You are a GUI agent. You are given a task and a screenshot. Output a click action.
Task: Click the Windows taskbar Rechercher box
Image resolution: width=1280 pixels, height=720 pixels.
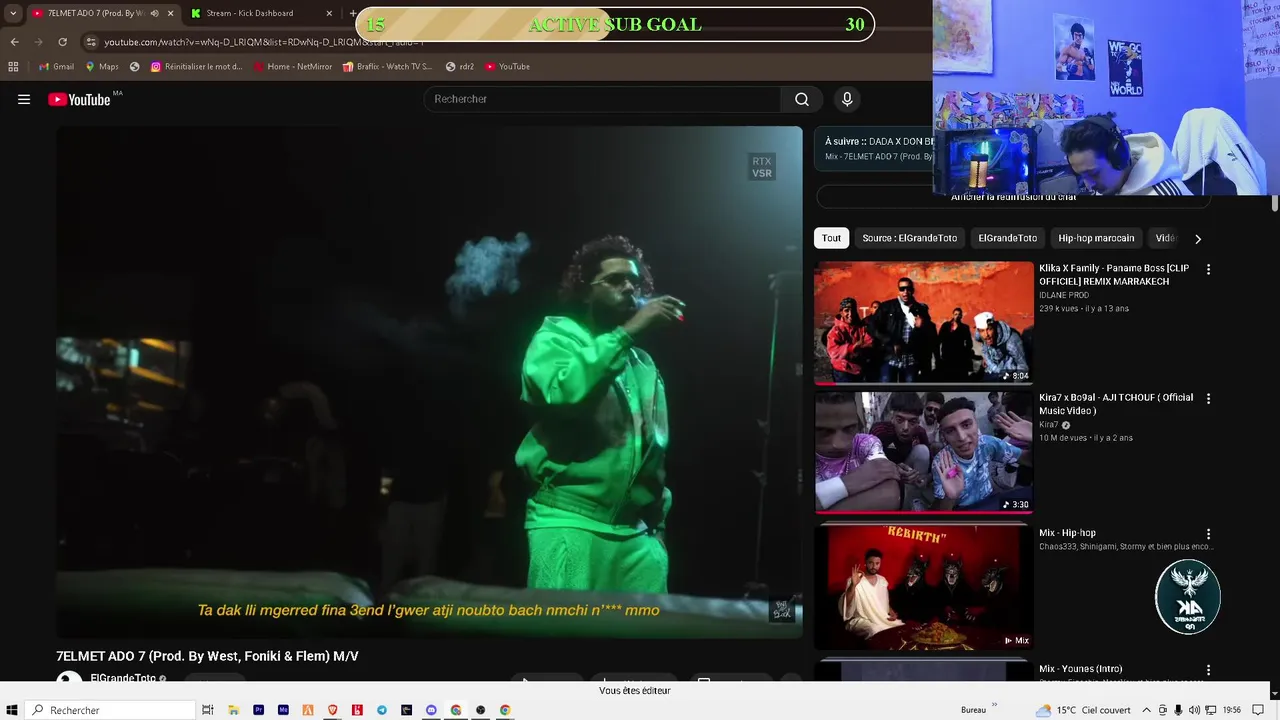[x=110, y=710]
